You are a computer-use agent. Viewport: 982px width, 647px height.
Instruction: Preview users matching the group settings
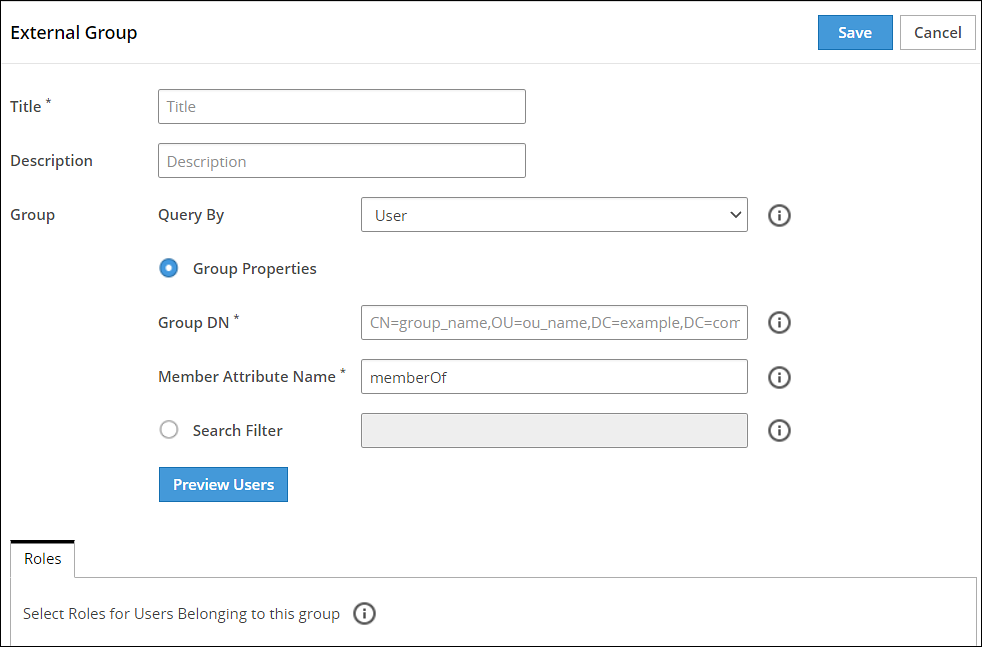(x=223, y=484)
